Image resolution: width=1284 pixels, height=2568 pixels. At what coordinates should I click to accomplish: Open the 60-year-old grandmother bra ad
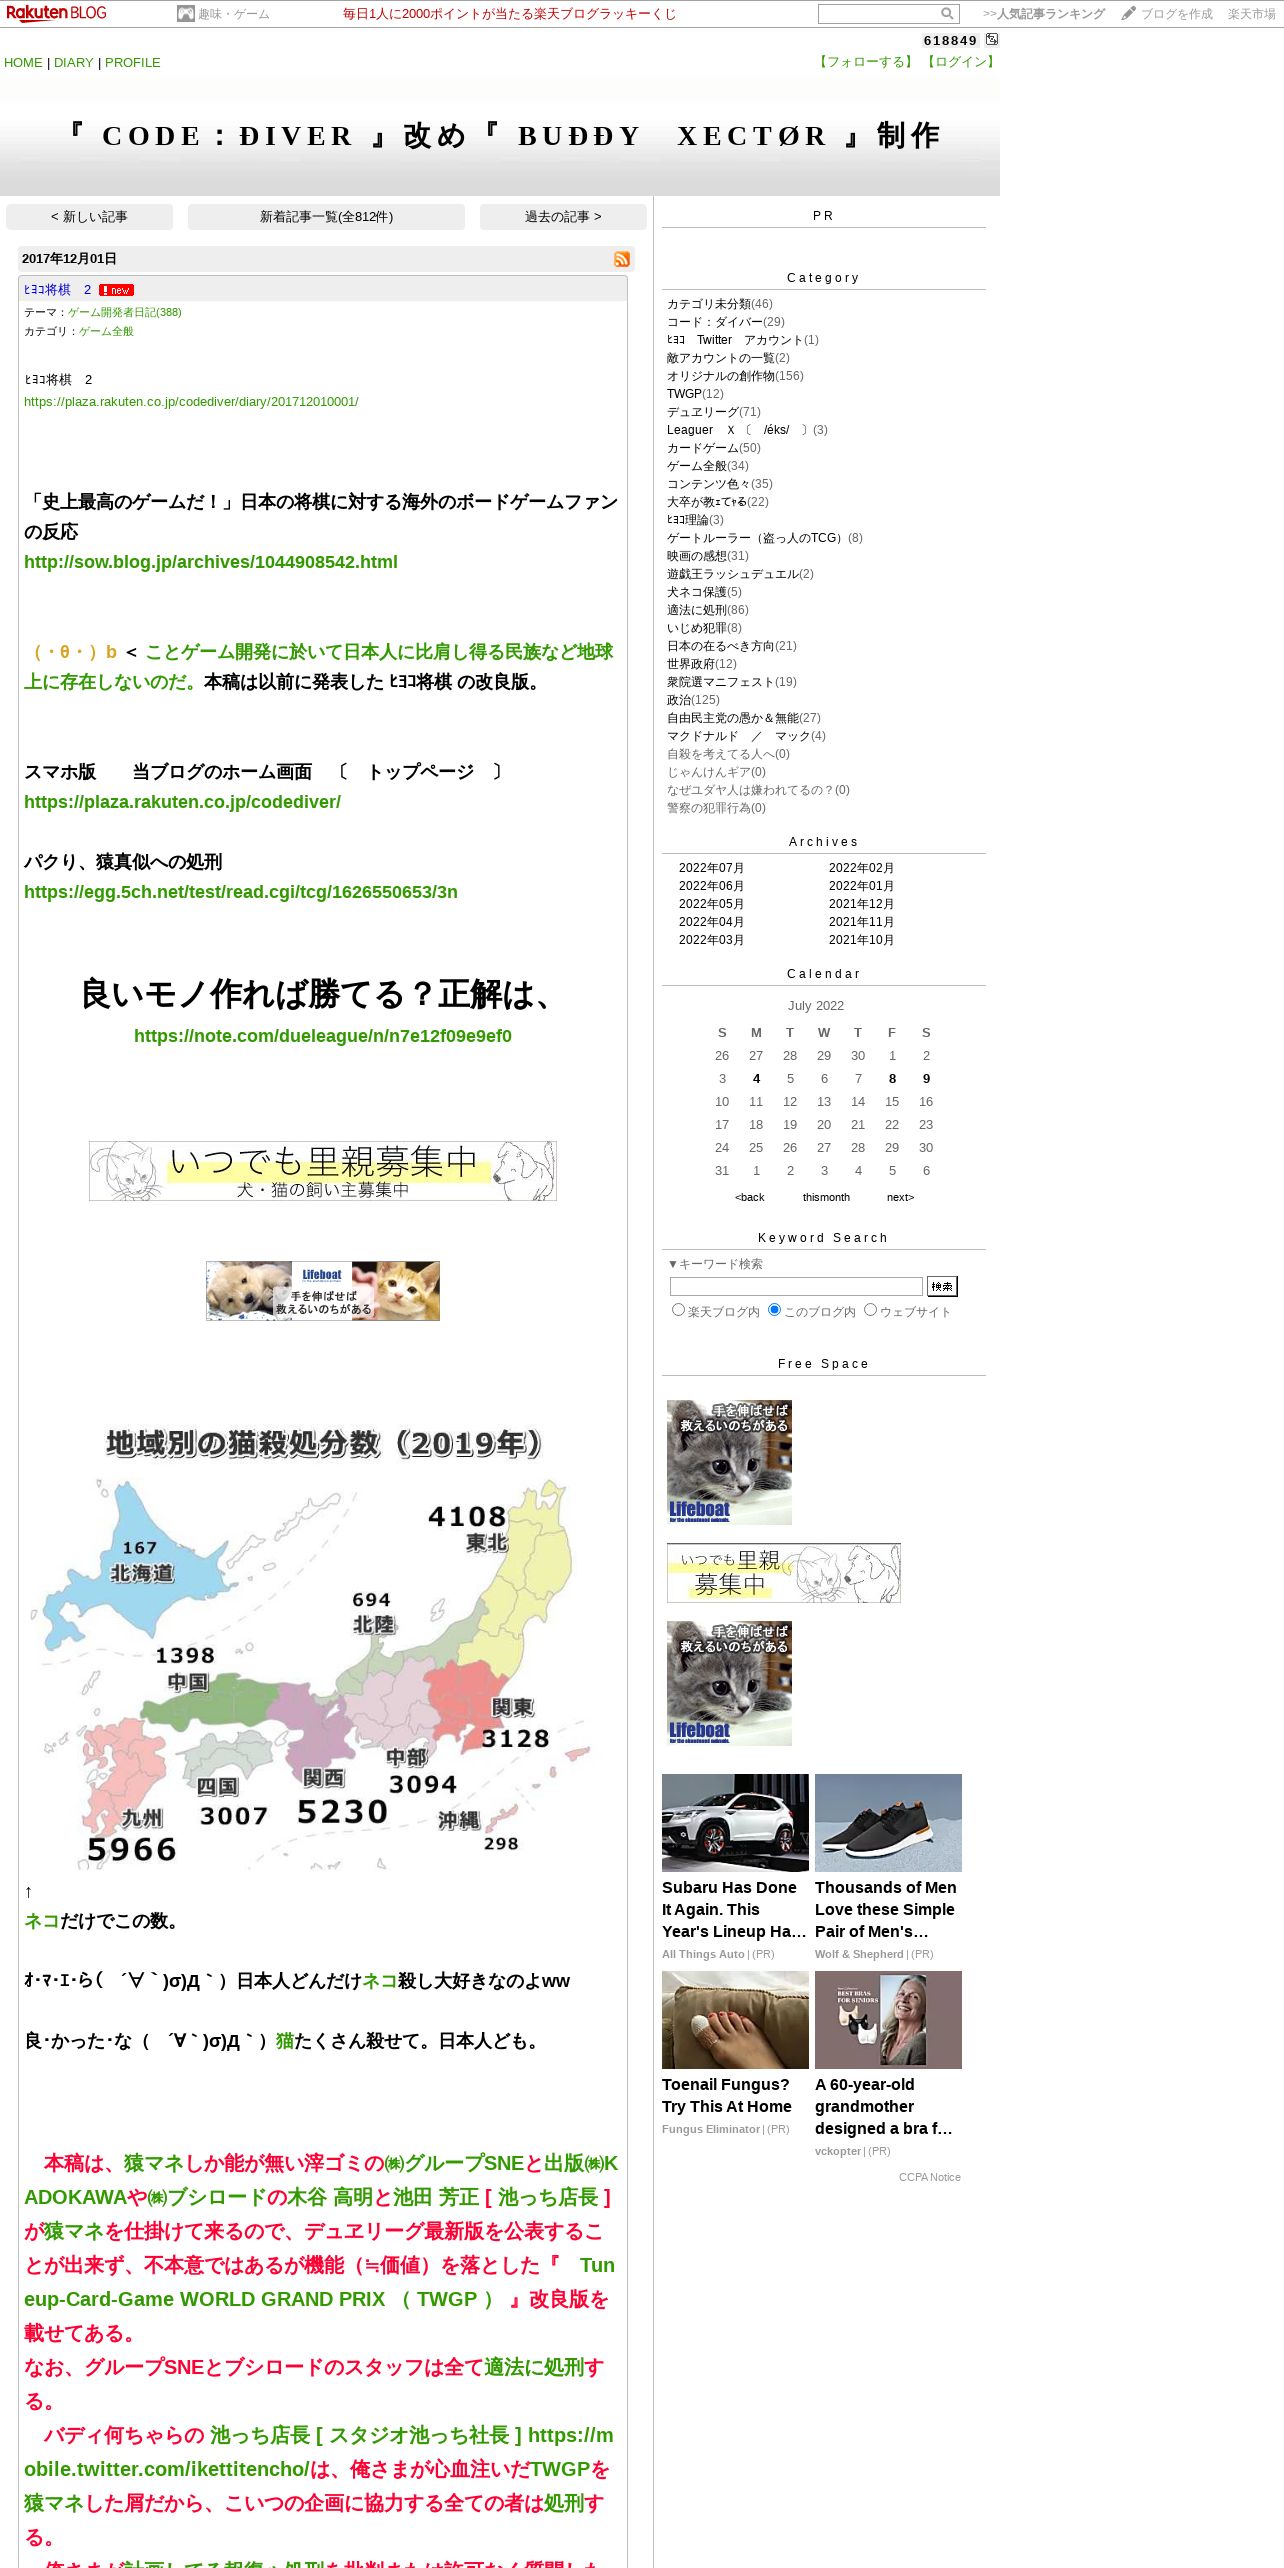click(x=888, y=2020)
